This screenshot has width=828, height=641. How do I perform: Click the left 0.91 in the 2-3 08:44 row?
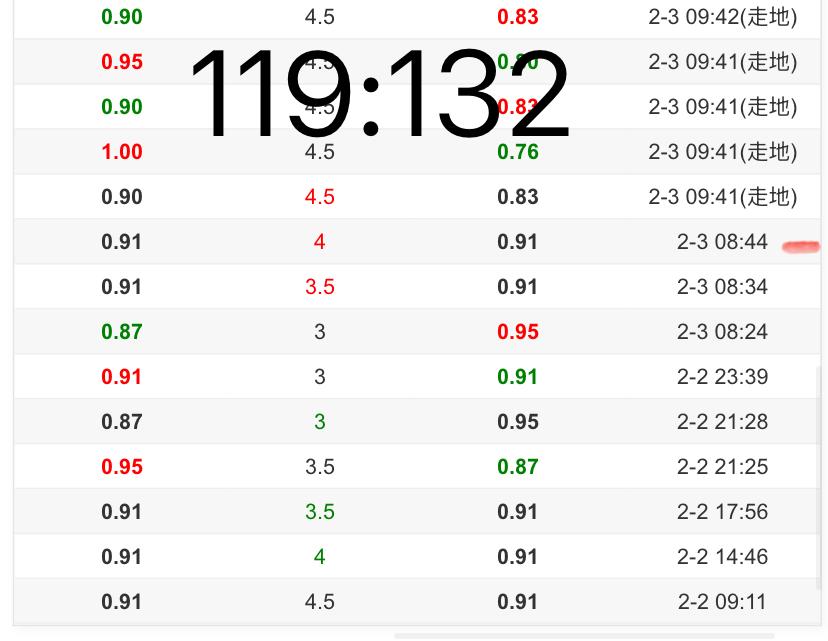tap(121, 242)
